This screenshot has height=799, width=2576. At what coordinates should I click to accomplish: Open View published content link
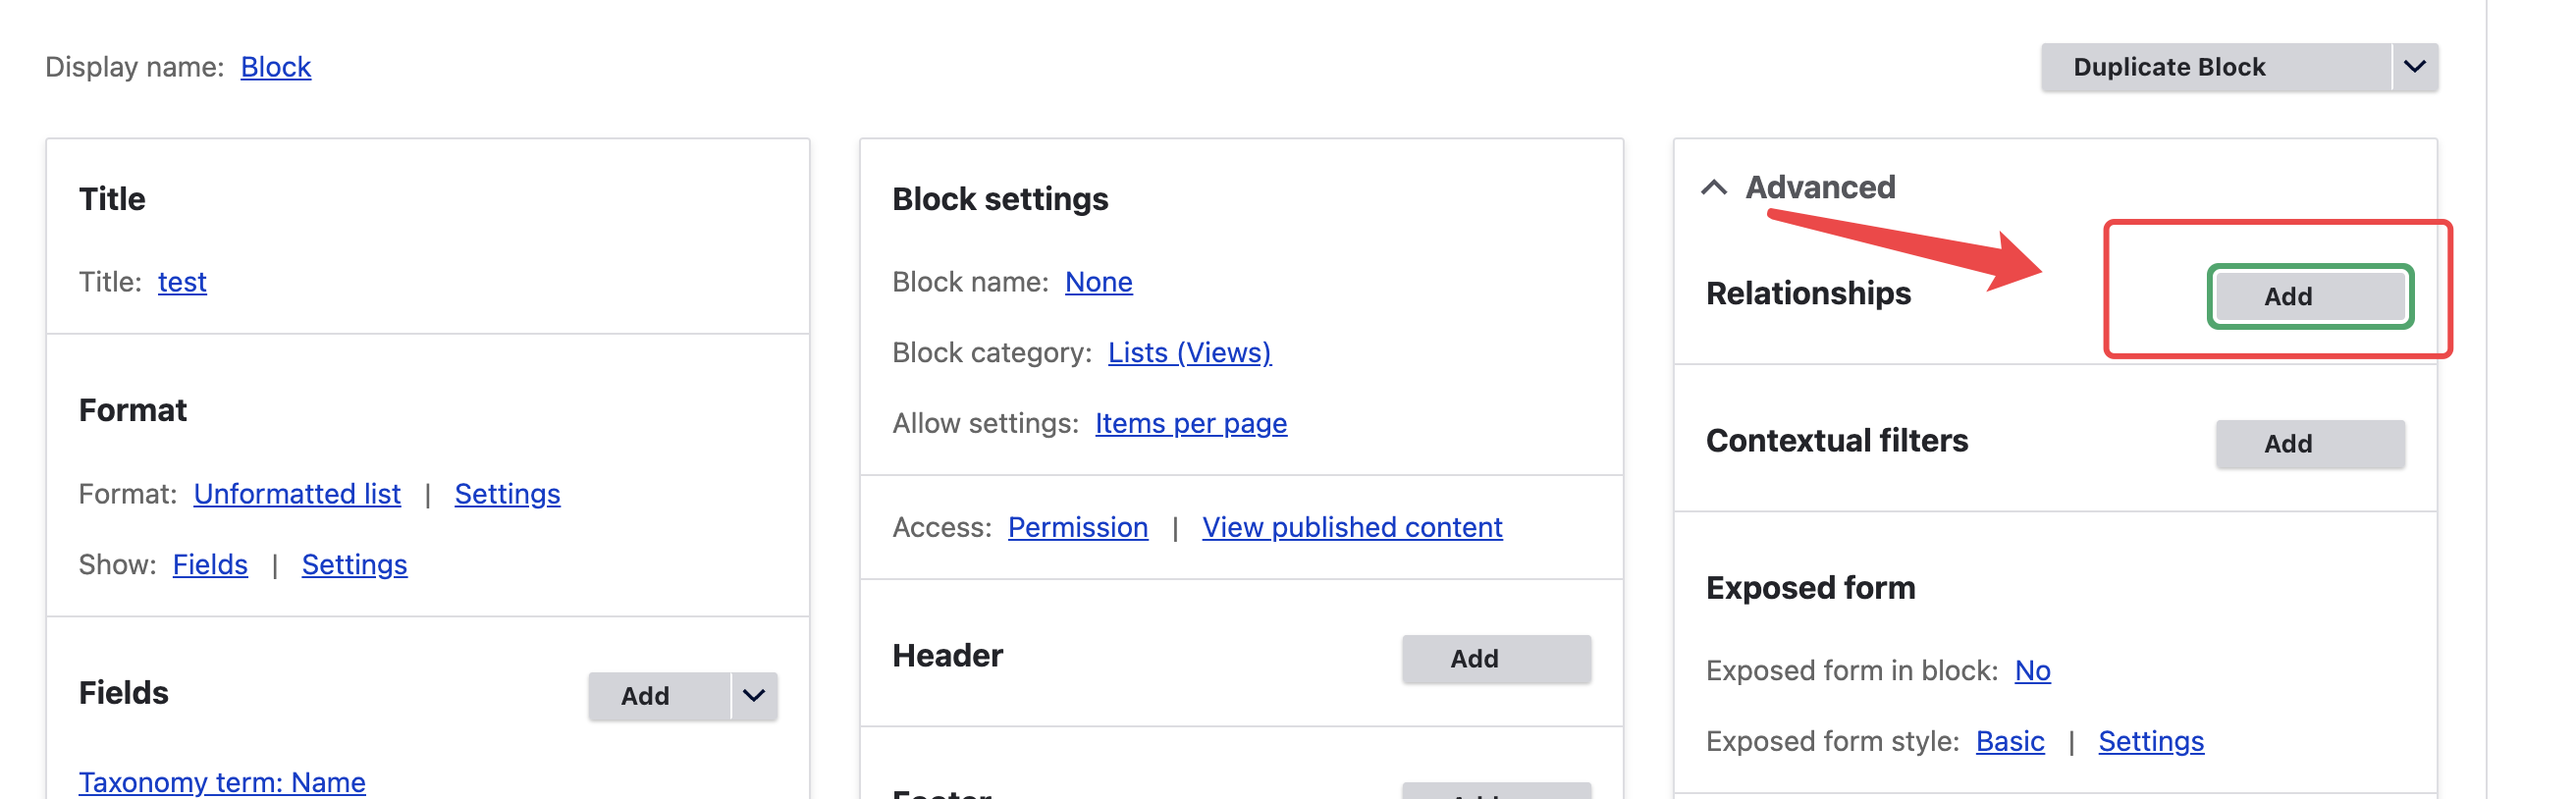coord(1351,527)
